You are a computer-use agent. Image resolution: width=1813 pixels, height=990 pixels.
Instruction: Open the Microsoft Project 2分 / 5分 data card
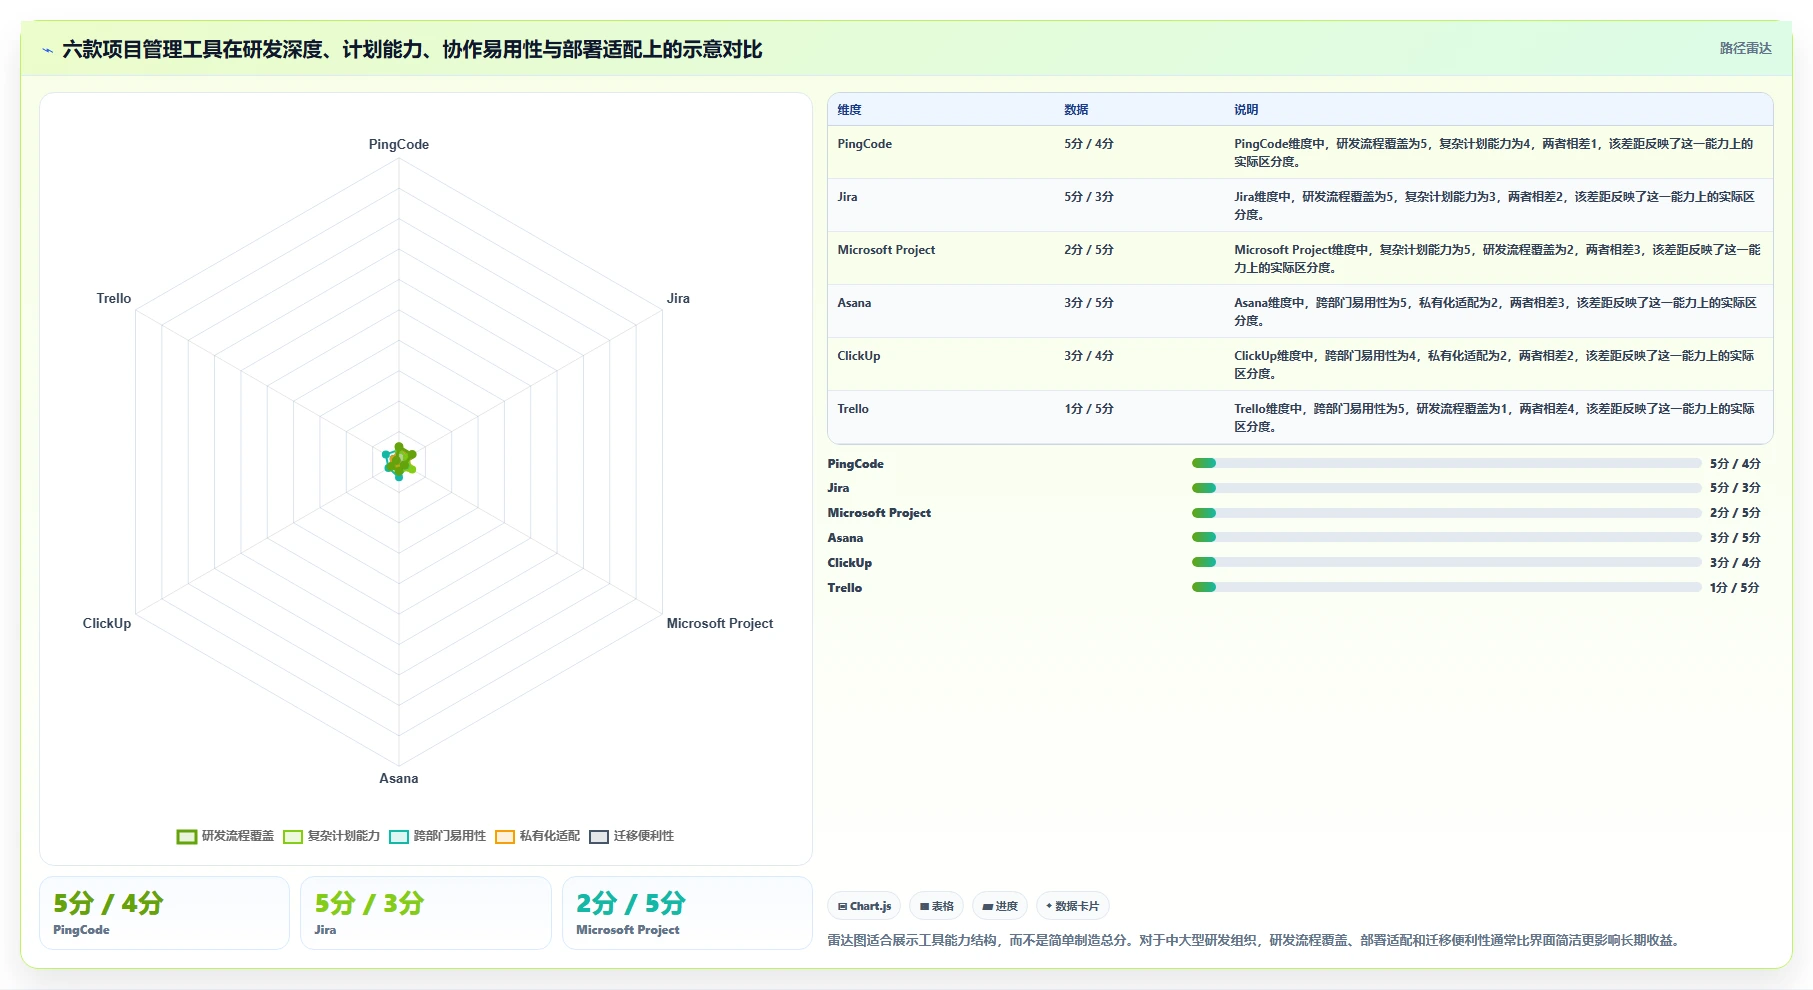point(687,913)
